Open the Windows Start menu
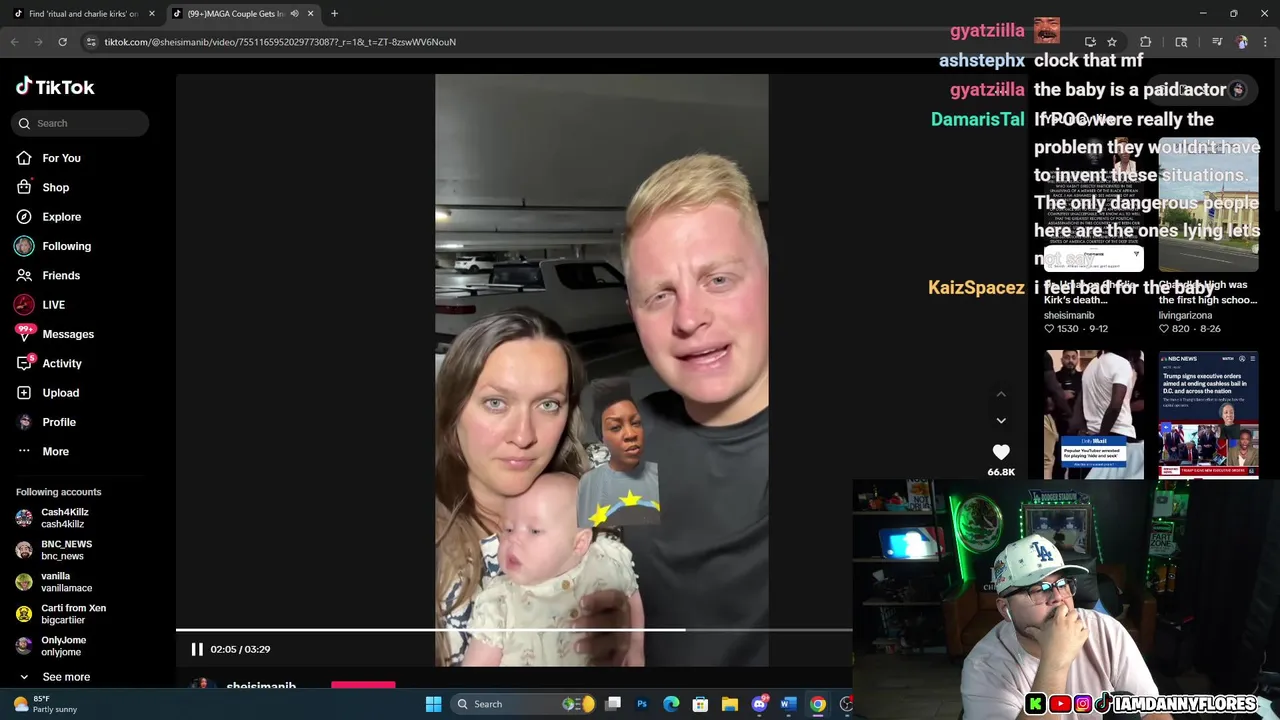This screenshot has width=1280, height=720. tap(433, 704)
